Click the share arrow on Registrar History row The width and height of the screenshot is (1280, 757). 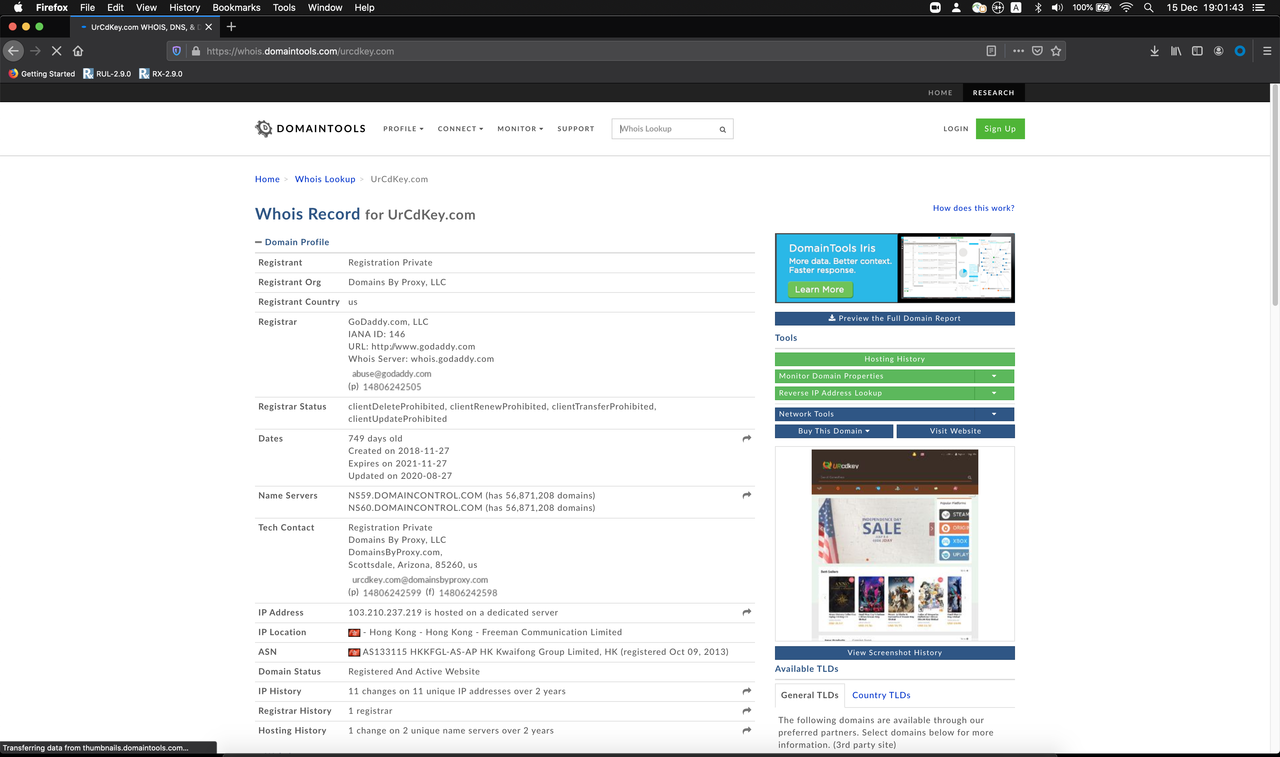(x=747, y=711)
